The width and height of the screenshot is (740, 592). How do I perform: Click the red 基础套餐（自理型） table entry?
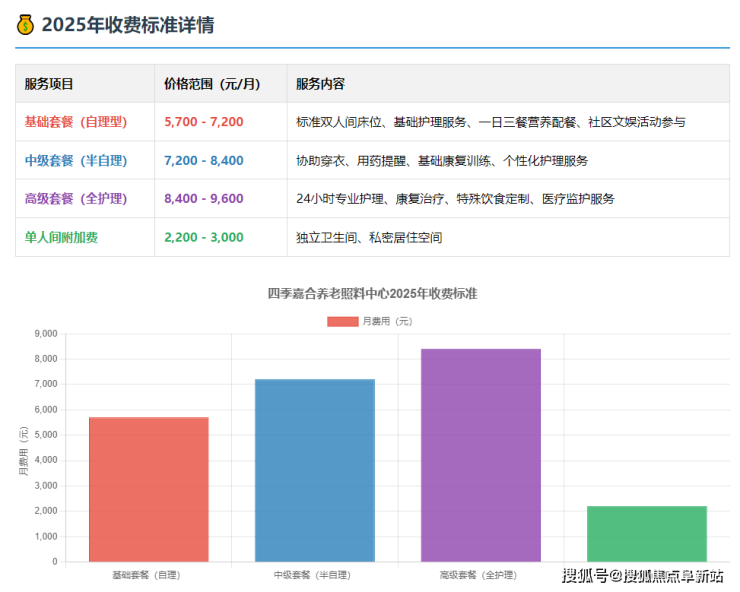(76, 122)
